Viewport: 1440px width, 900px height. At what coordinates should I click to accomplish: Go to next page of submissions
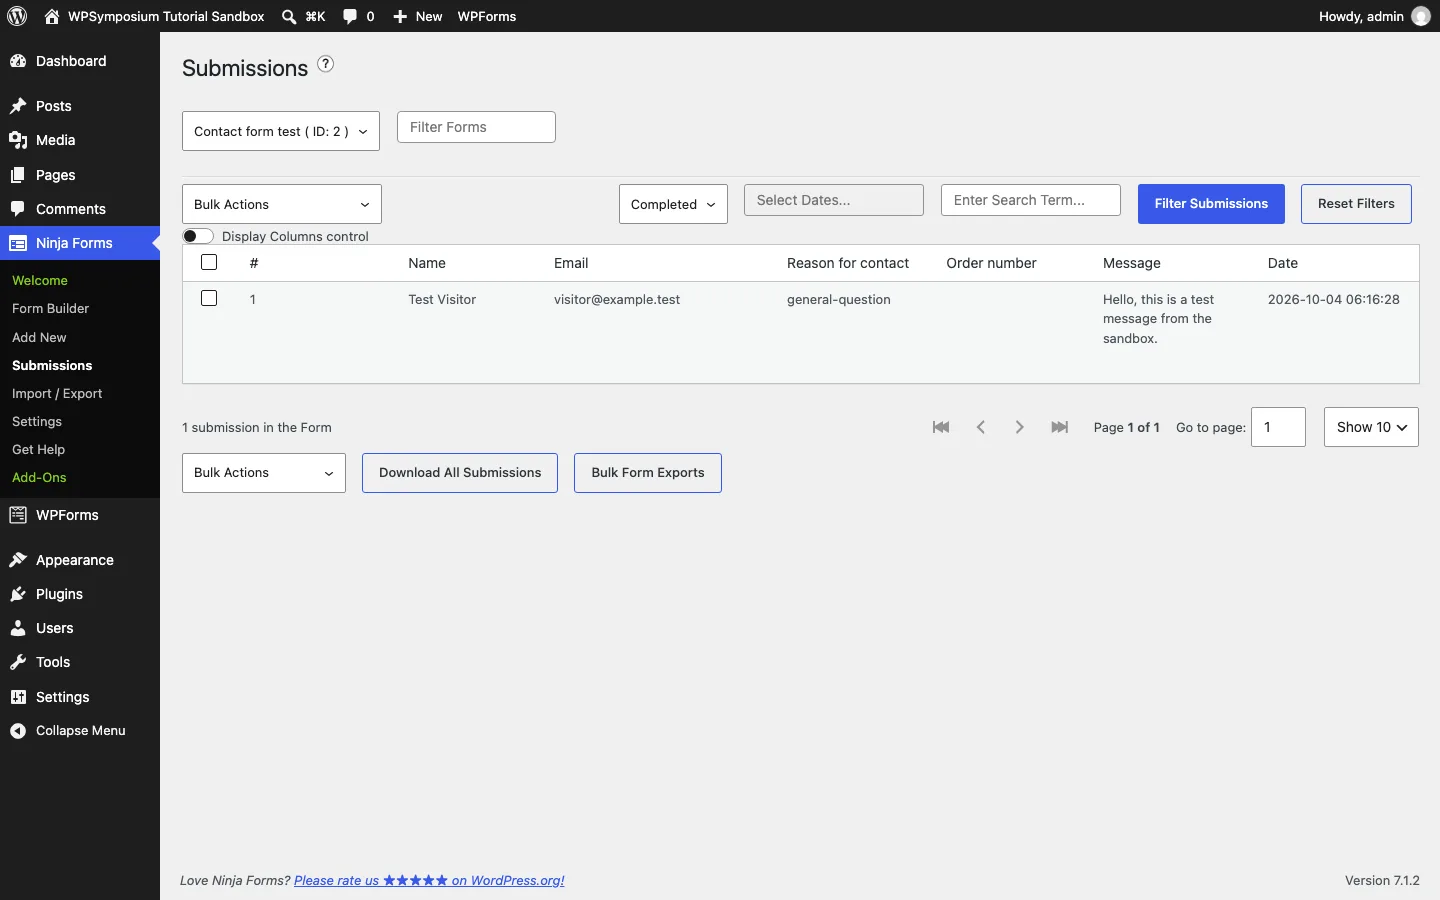[1020, 427]
